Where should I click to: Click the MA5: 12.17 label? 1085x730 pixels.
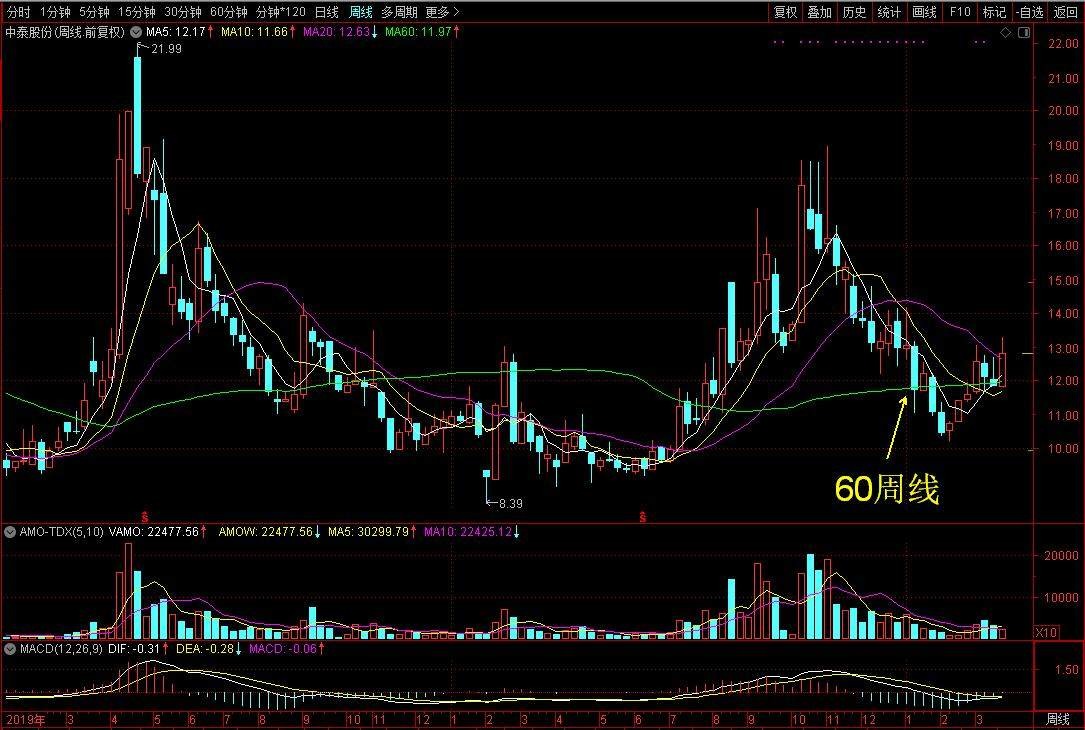point(175,32)
